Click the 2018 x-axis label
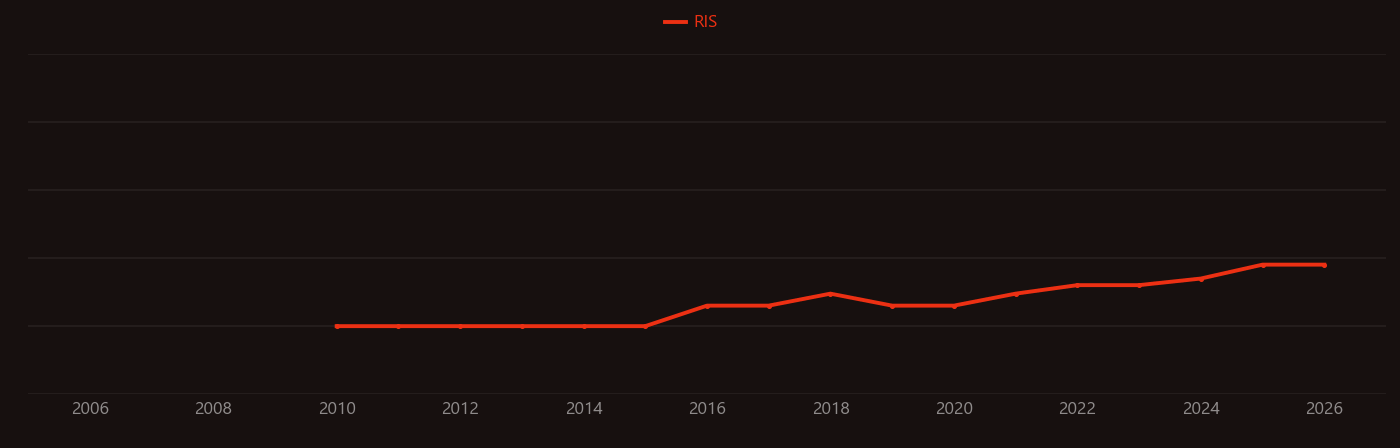The height and width of the screenshot is (448, 1400). coord(831,409)
